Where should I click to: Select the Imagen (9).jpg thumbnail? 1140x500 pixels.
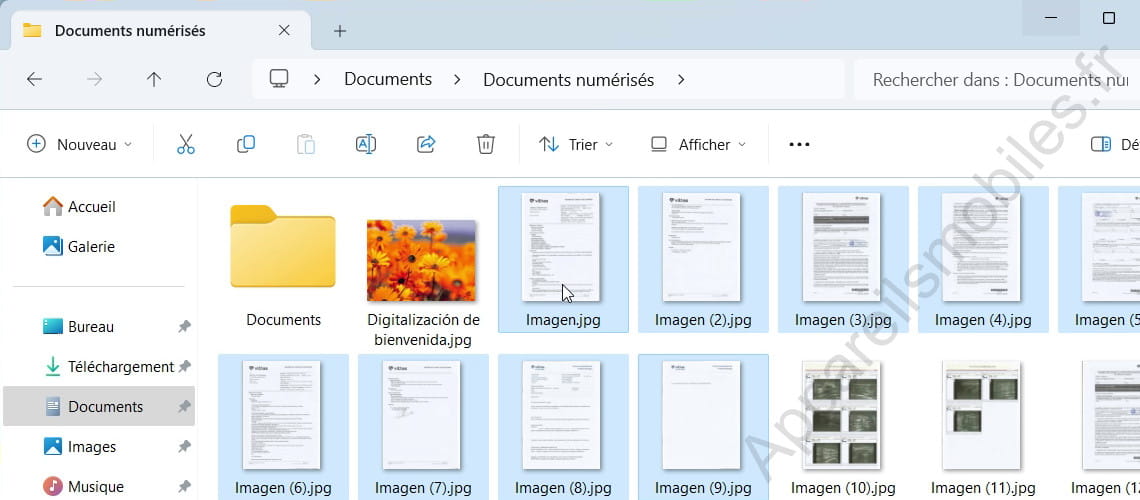[702, 415]
